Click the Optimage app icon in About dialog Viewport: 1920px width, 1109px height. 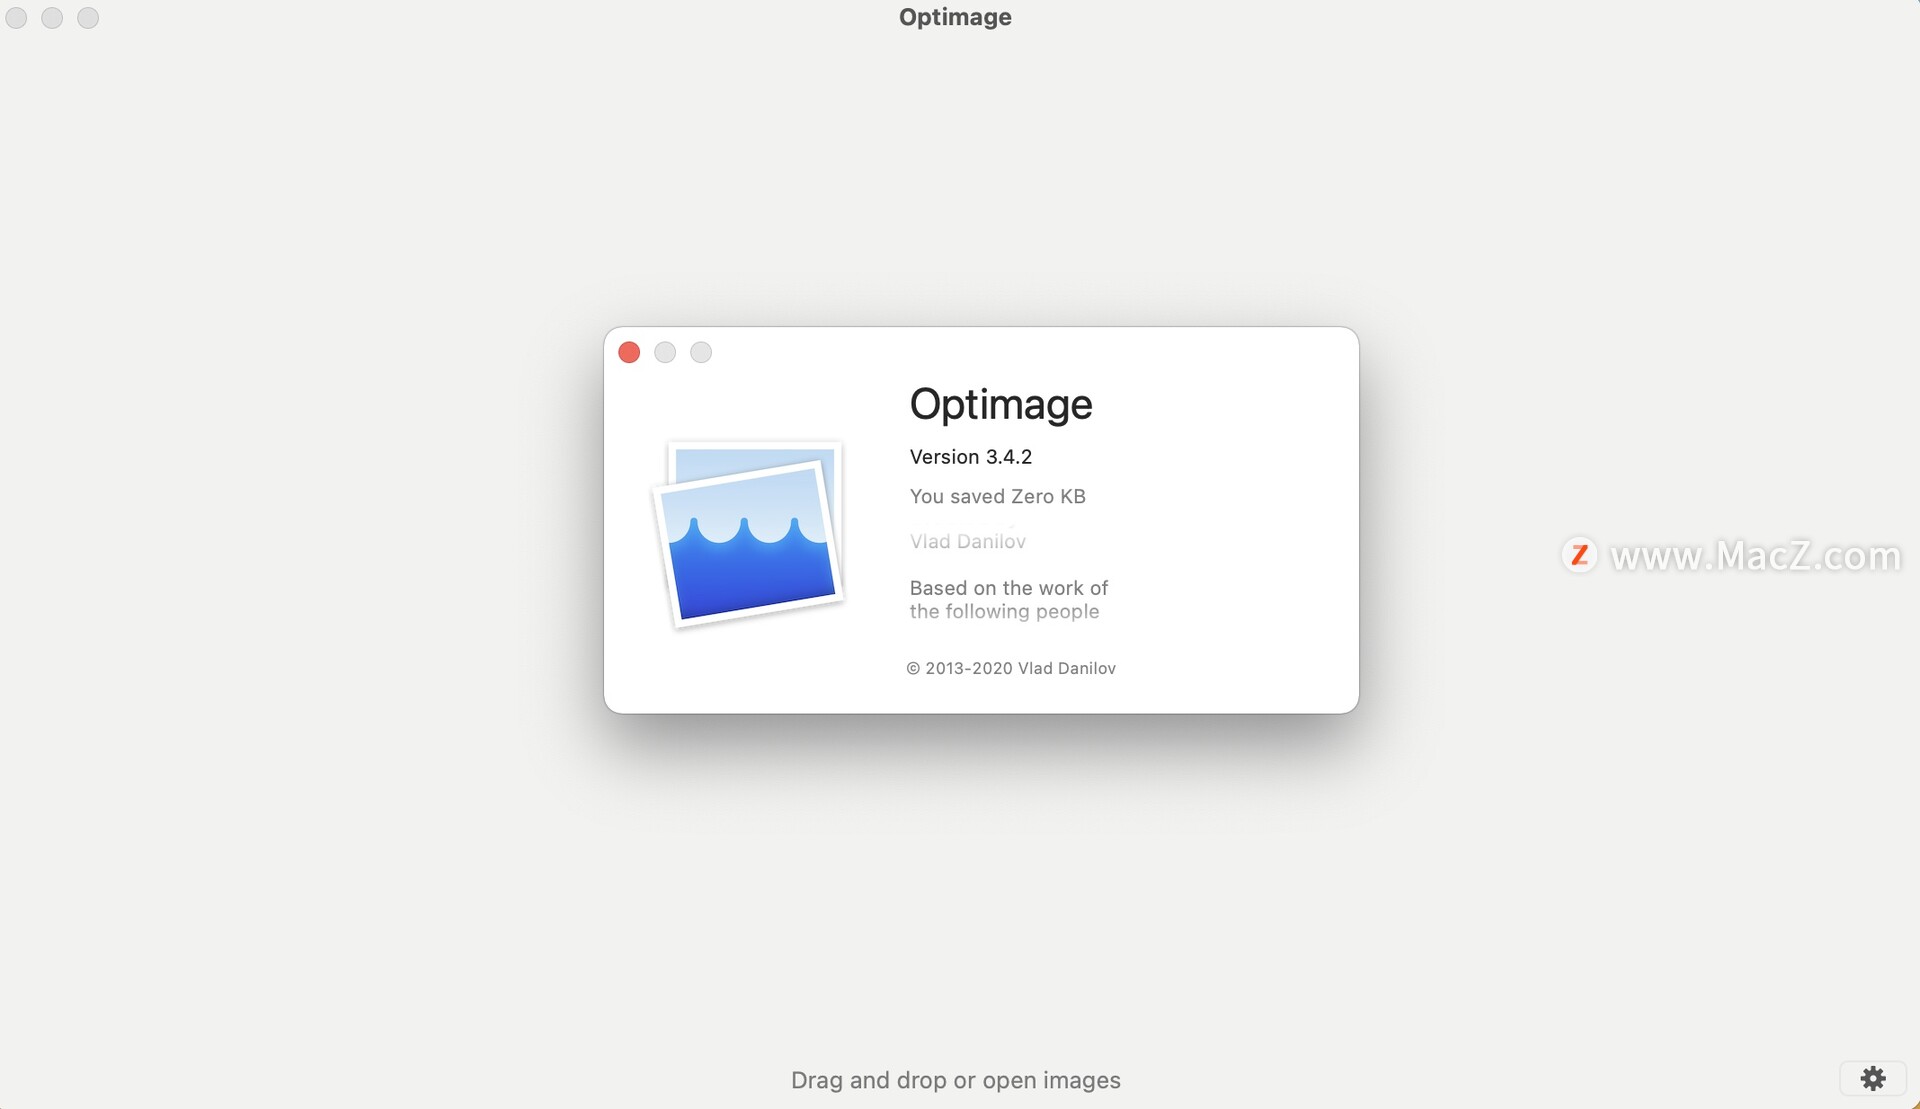[x=749, y=535]
